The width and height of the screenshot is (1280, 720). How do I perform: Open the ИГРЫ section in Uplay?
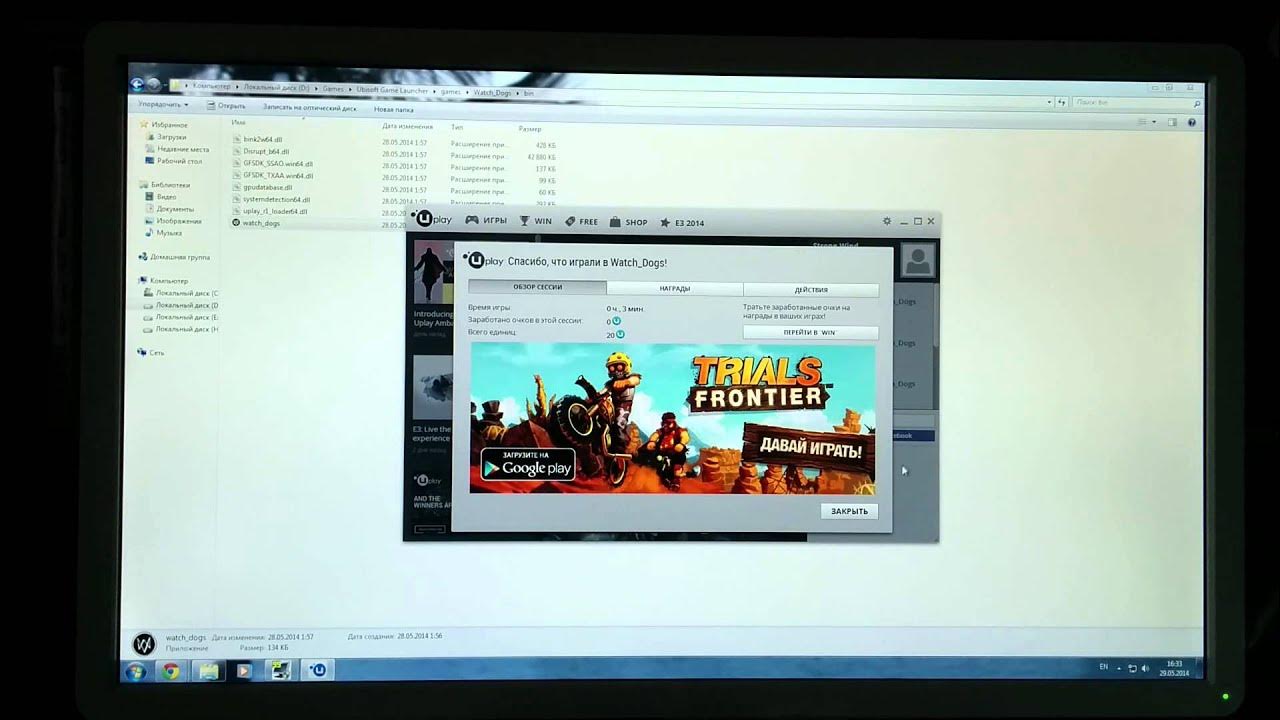coord(486,221)
